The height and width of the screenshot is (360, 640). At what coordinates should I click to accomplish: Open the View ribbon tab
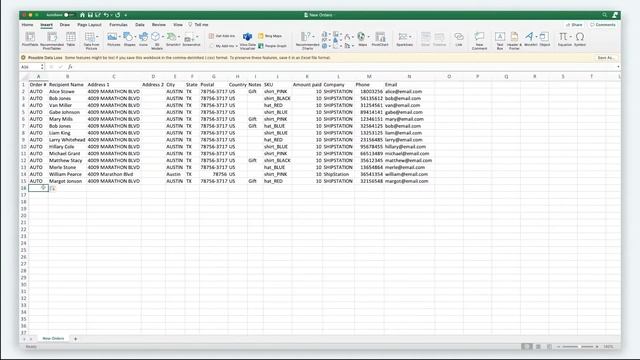178,25
